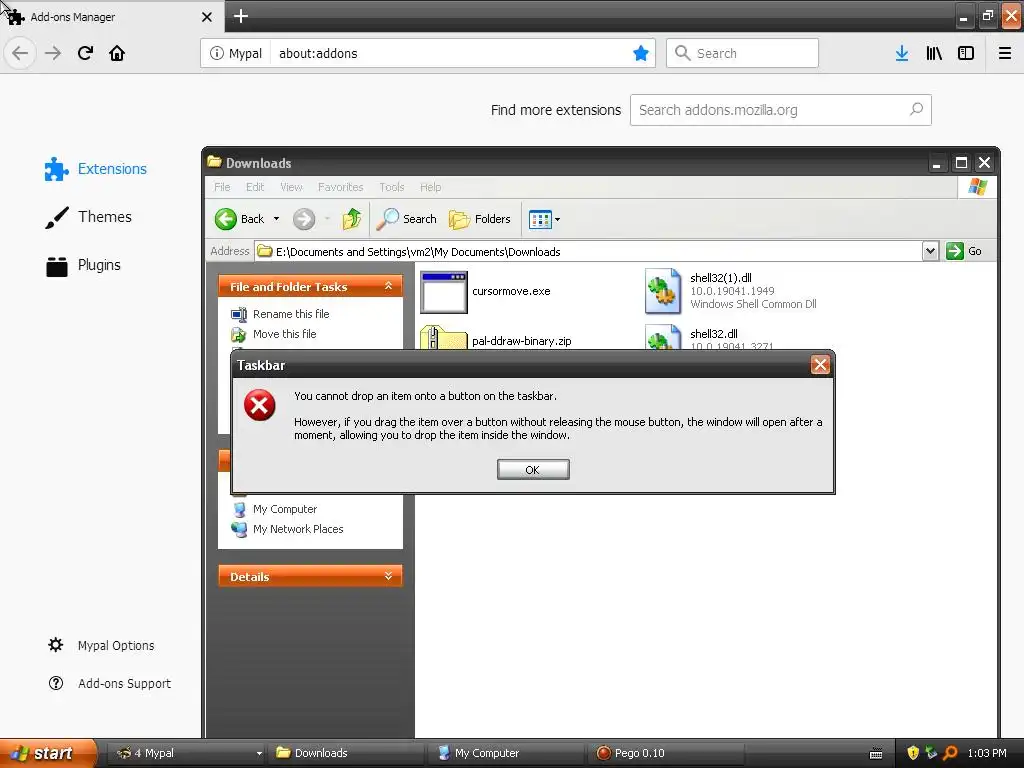Open the Help menu in Downloads window
Viewport: 1024px width, 768px height.
430,187
